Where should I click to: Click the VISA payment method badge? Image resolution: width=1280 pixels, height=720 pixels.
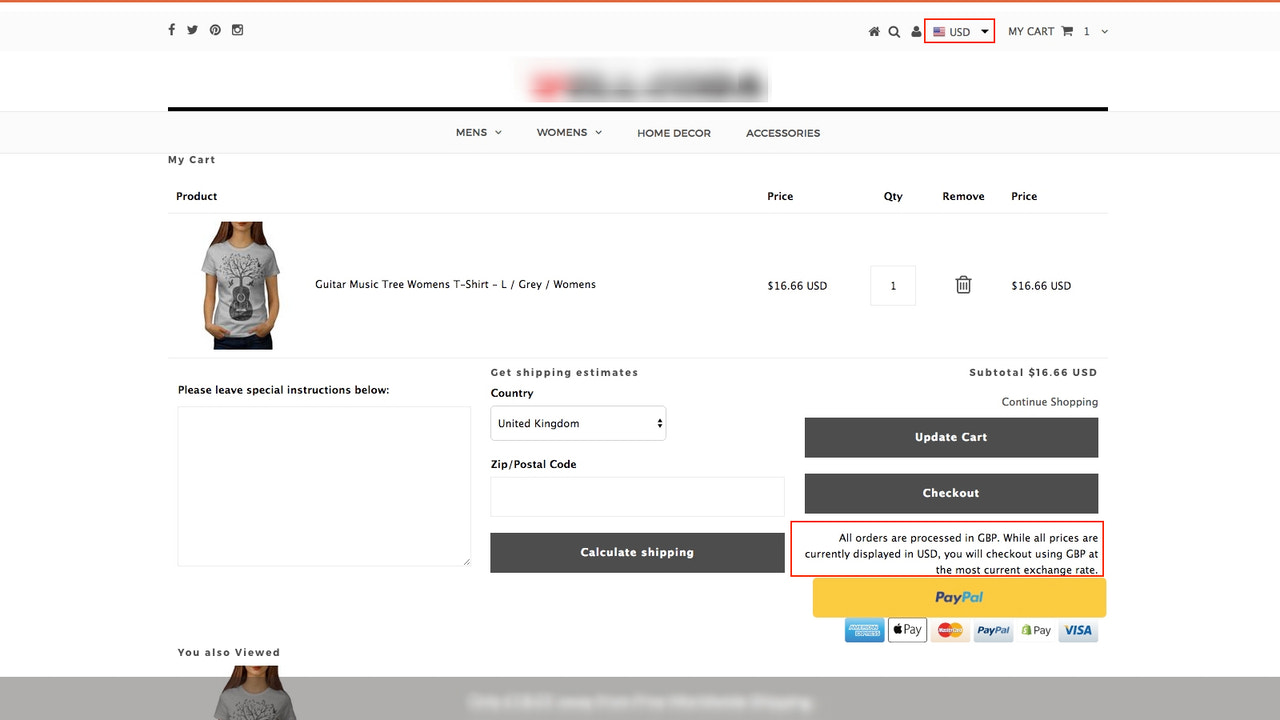click(x=1078, y=630)
